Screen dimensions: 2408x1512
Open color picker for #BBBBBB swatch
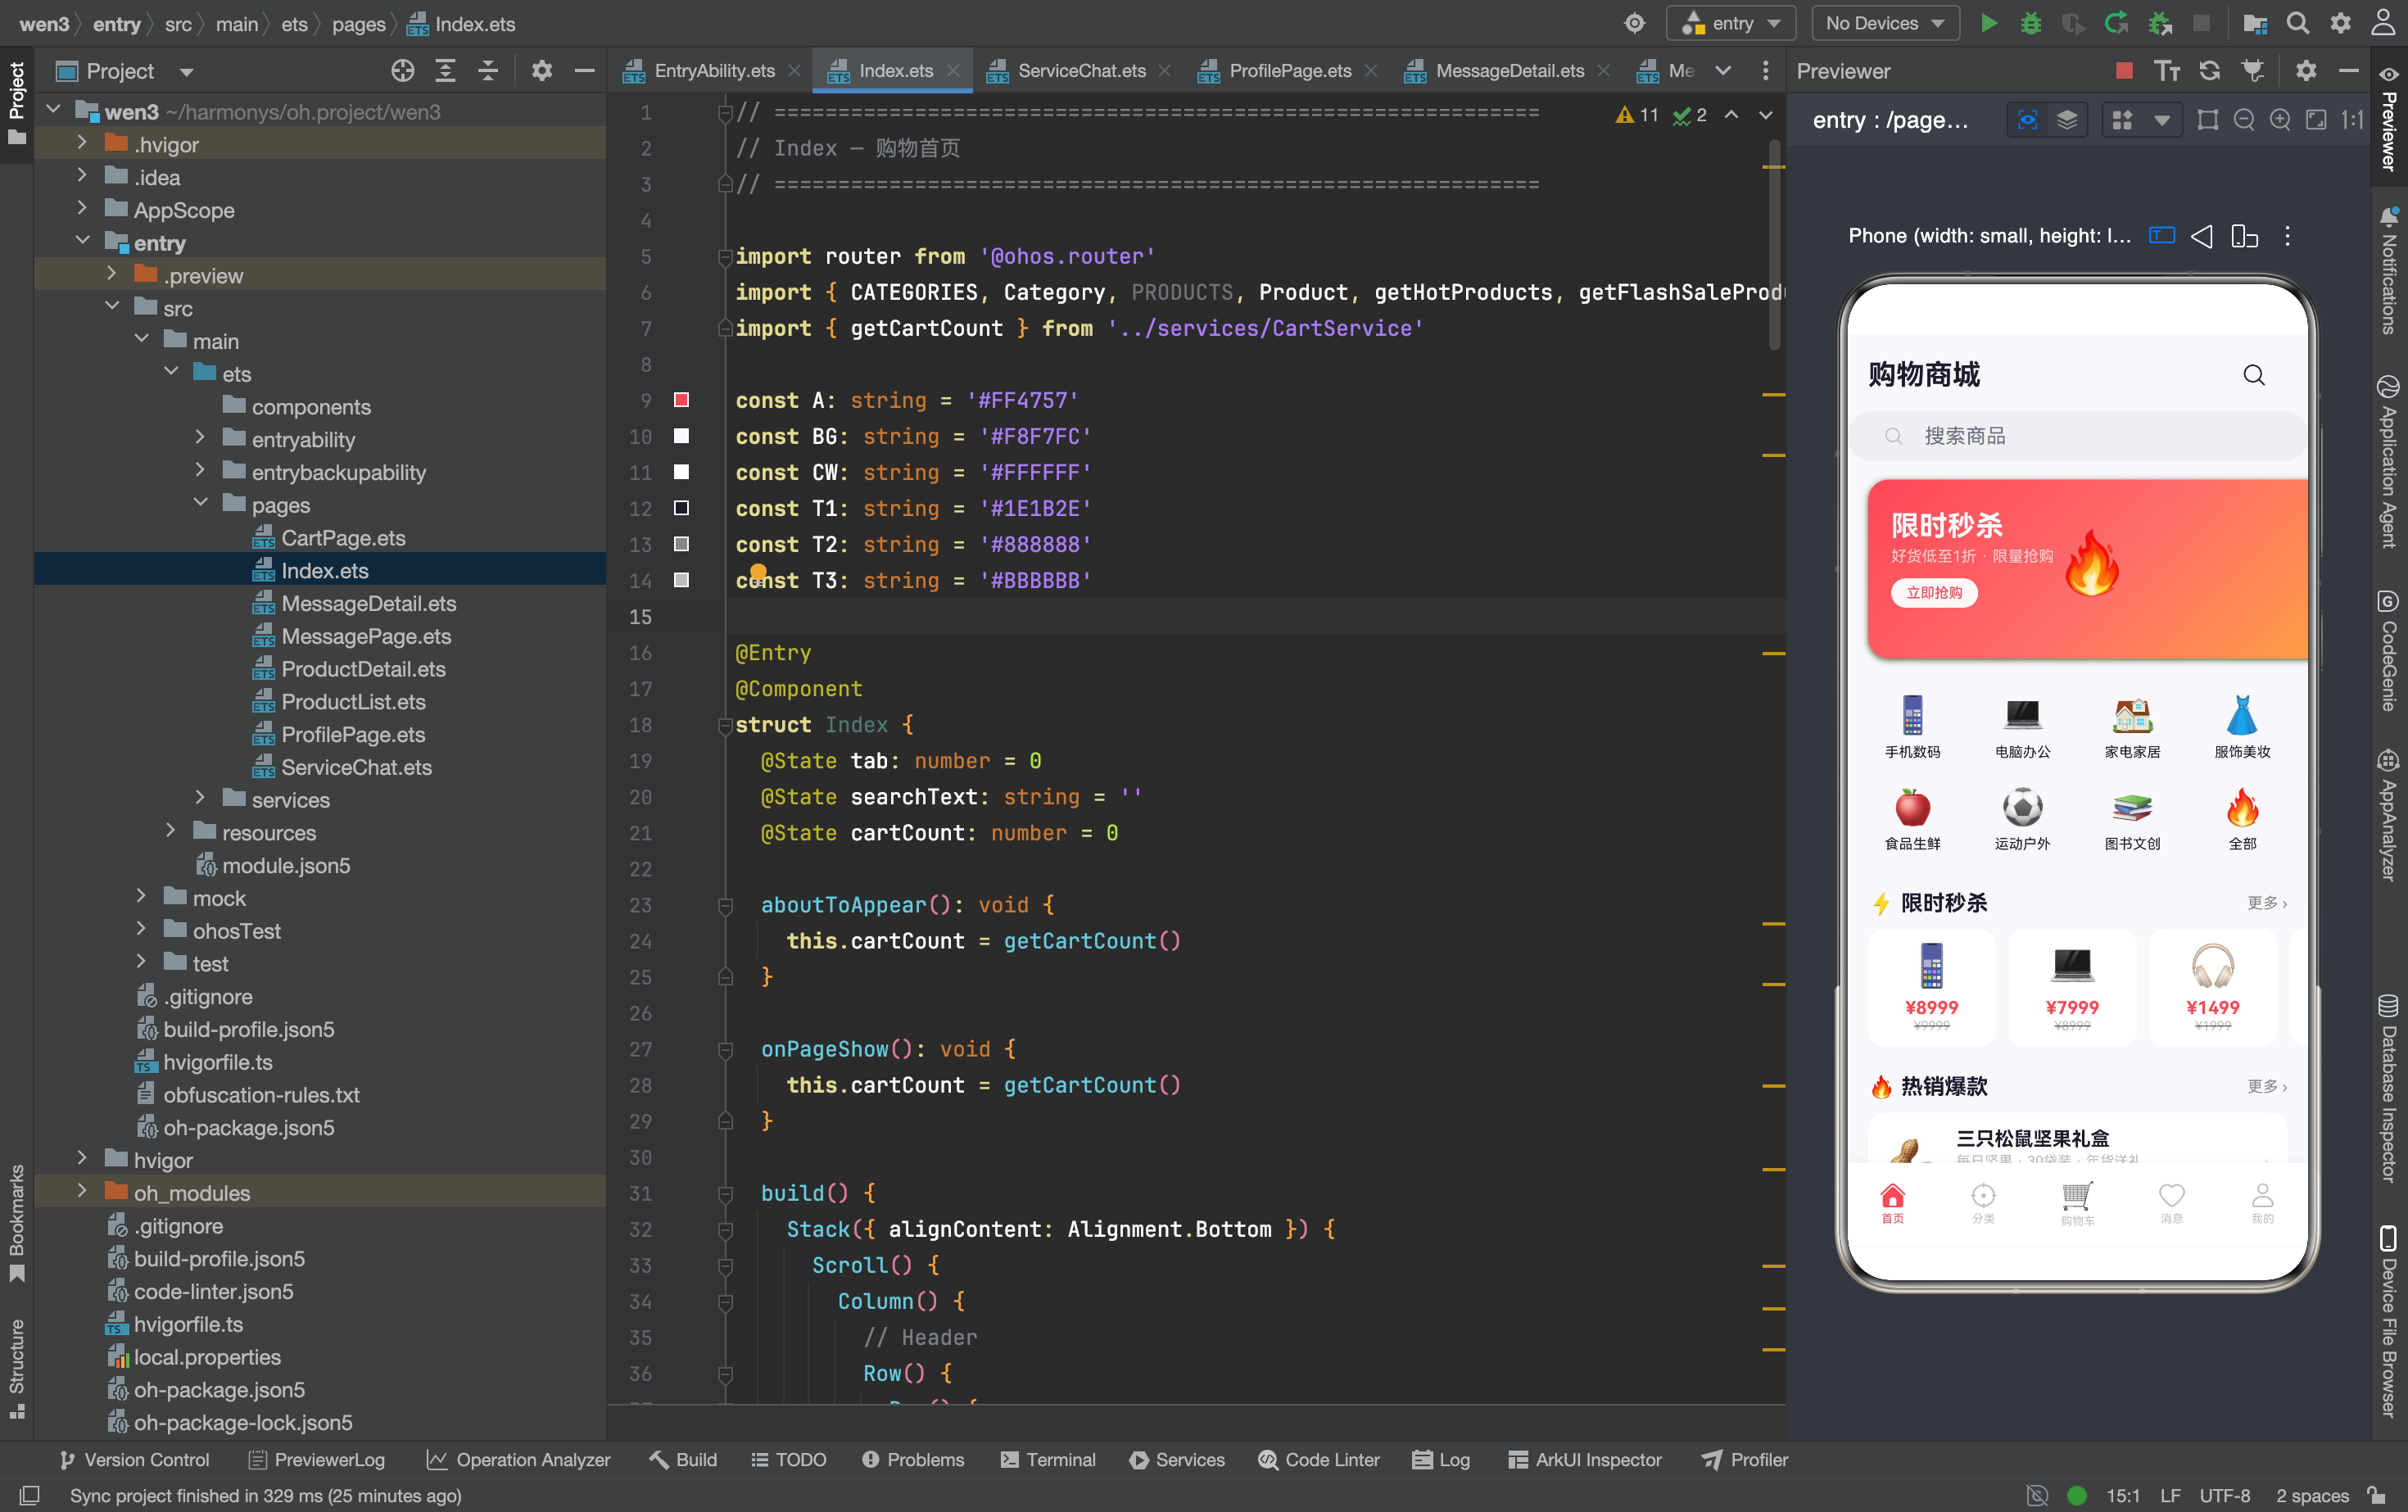click(681, 580)
